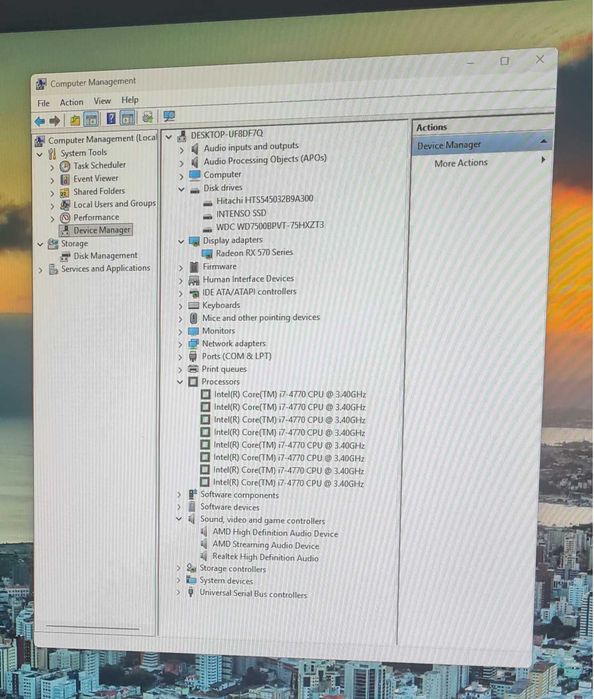594x699 pixels.
Task: Select WDC WD7500BPVT-75HXZT3 disk drive
Action: click(x=270, y=226)
